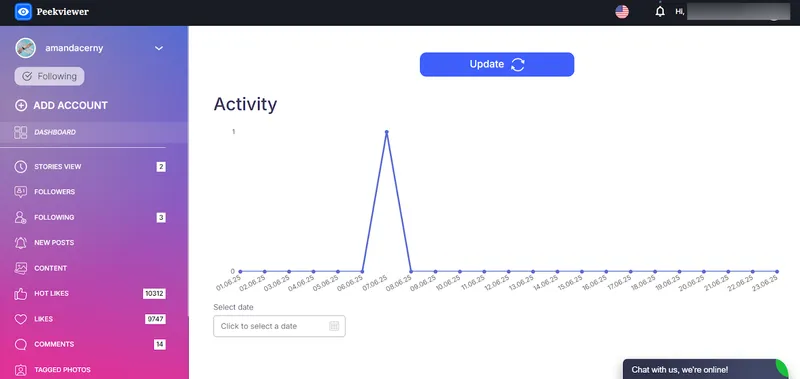
Task: Click the blue Update button
Action: click(x=497, y=64)
